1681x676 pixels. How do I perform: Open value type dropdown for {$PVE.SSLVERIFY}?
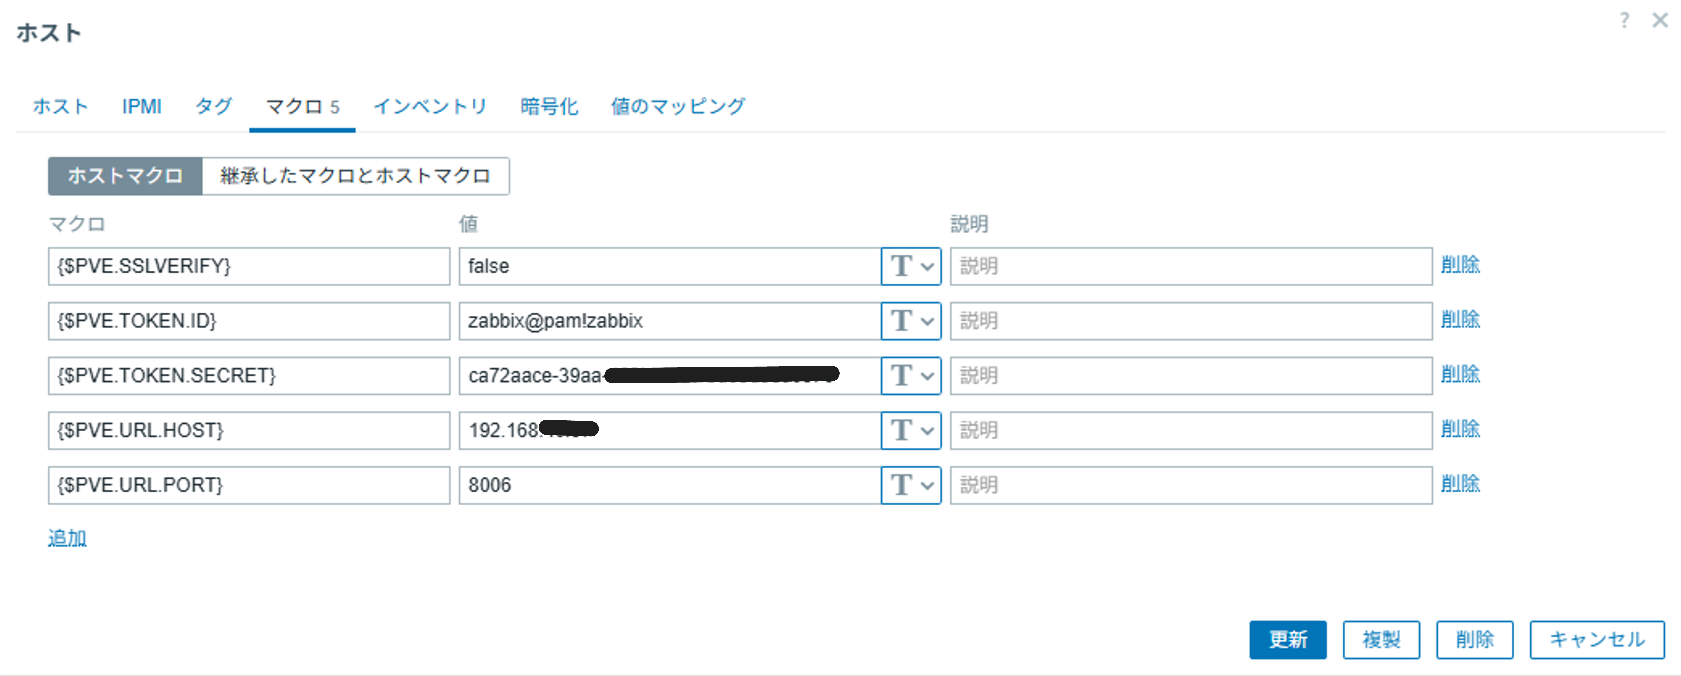(x=911, y=266)
